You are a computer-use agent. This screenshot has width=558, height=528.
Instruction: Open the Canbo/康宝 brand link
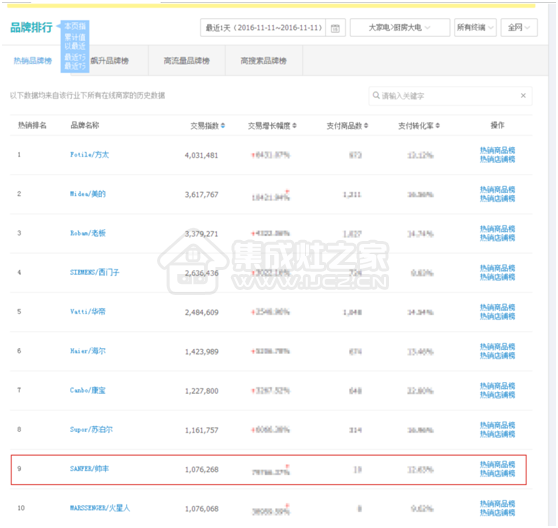88,390
